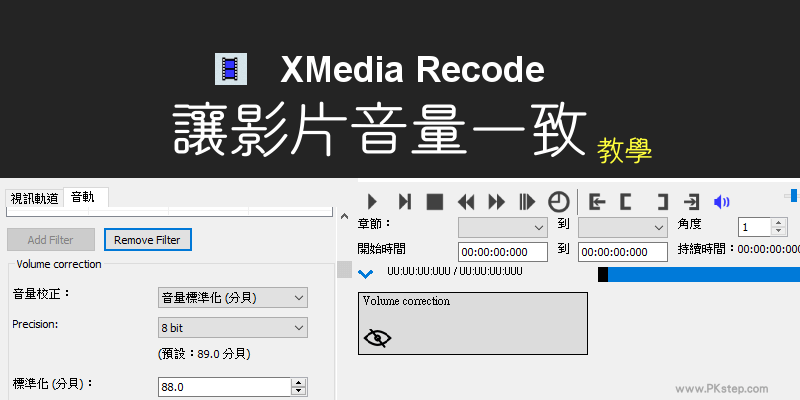The height and width of the screenshot is (400, 800).
Task: Jump to start marker arrow icon
Action: (x=597, y=202)
